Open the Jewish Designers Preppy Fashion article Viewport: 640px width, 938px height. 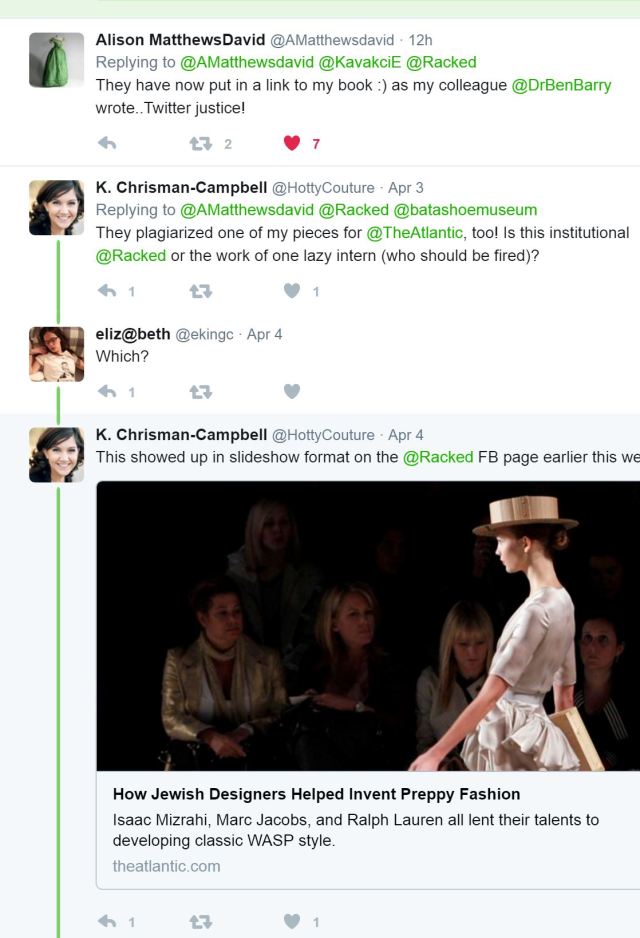pyautogui.click(x=316, y=794)
